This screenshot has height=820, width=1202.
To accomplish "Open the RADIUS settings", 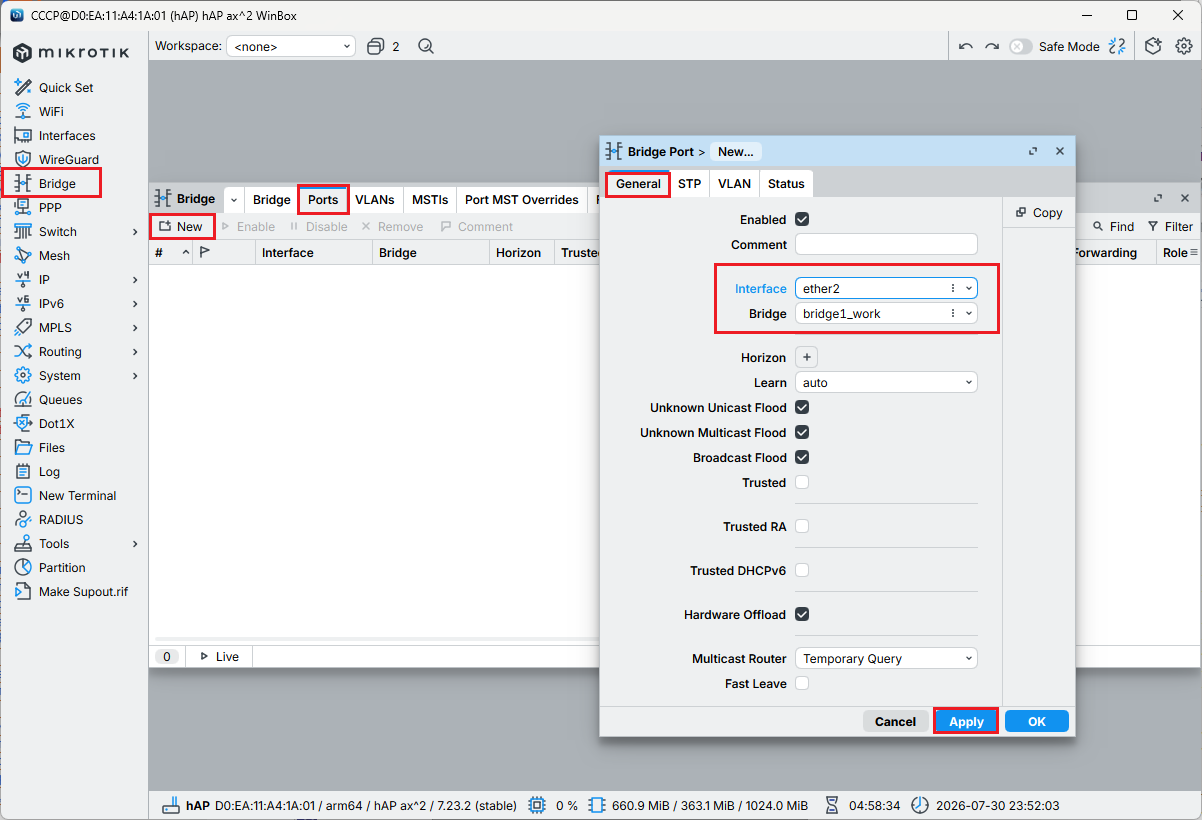I will [61, 519].
